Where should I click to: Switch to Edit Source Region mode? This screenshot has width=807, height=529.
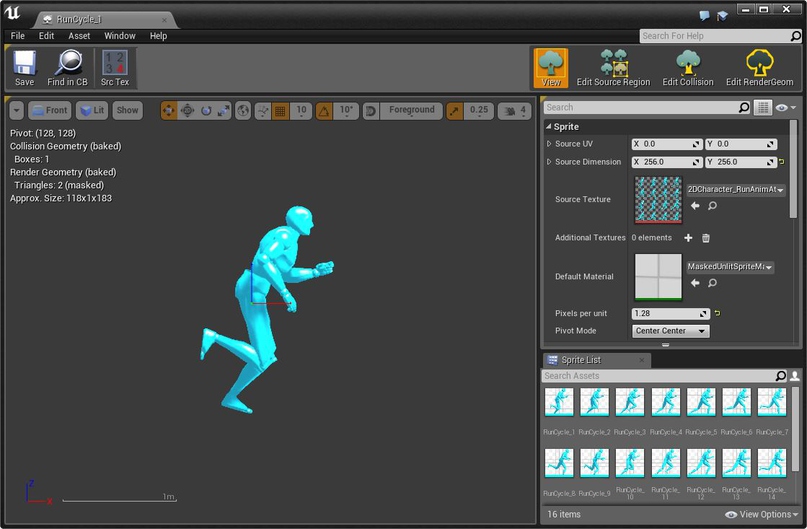pos(613,68)
